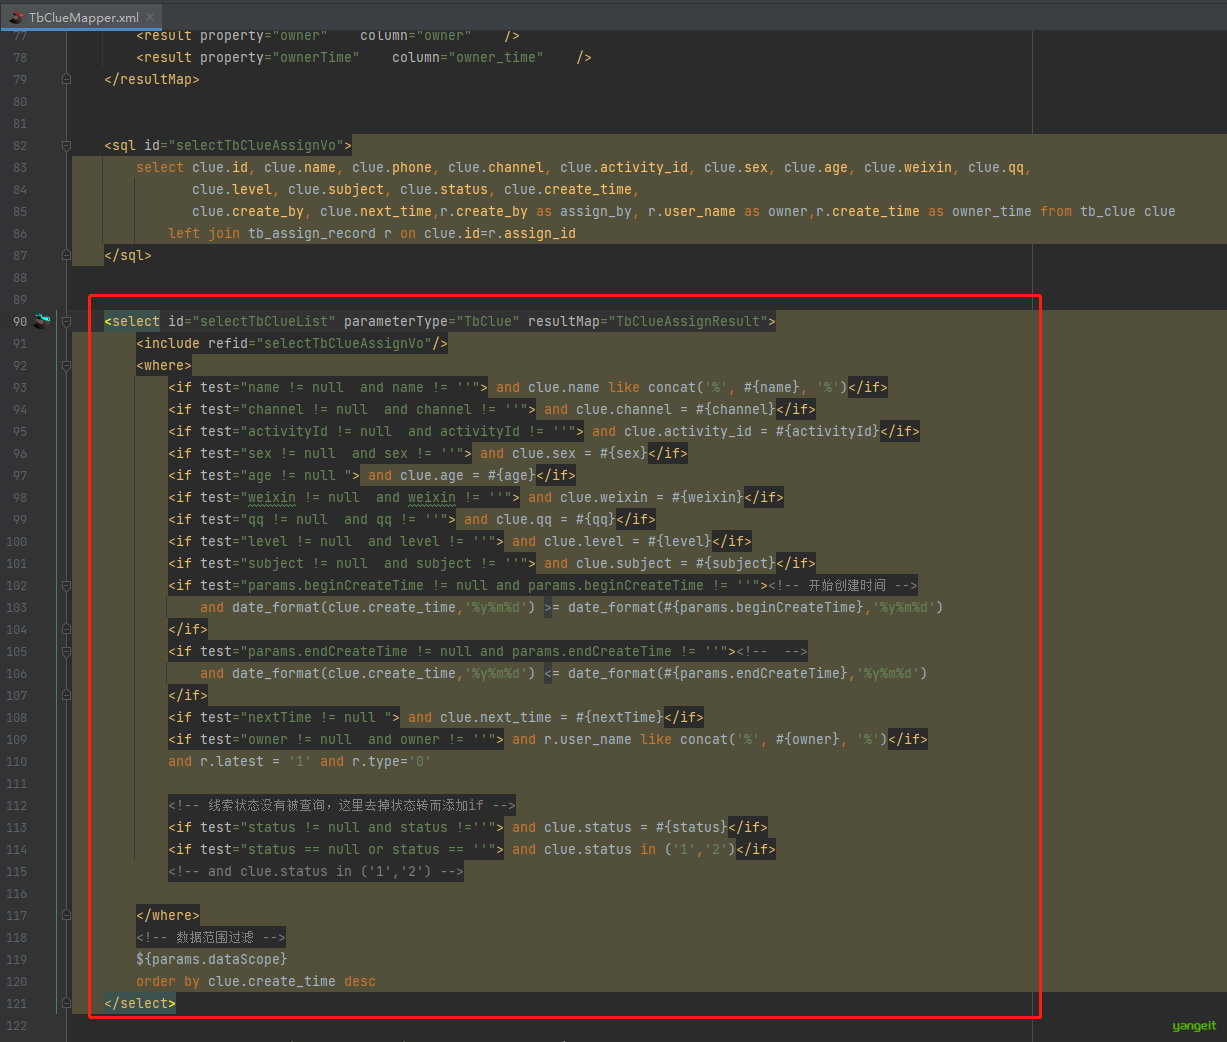Click "clue.phone" in select column list
This screenshot has width=1227, height=1042.
[x=392, y=167]
